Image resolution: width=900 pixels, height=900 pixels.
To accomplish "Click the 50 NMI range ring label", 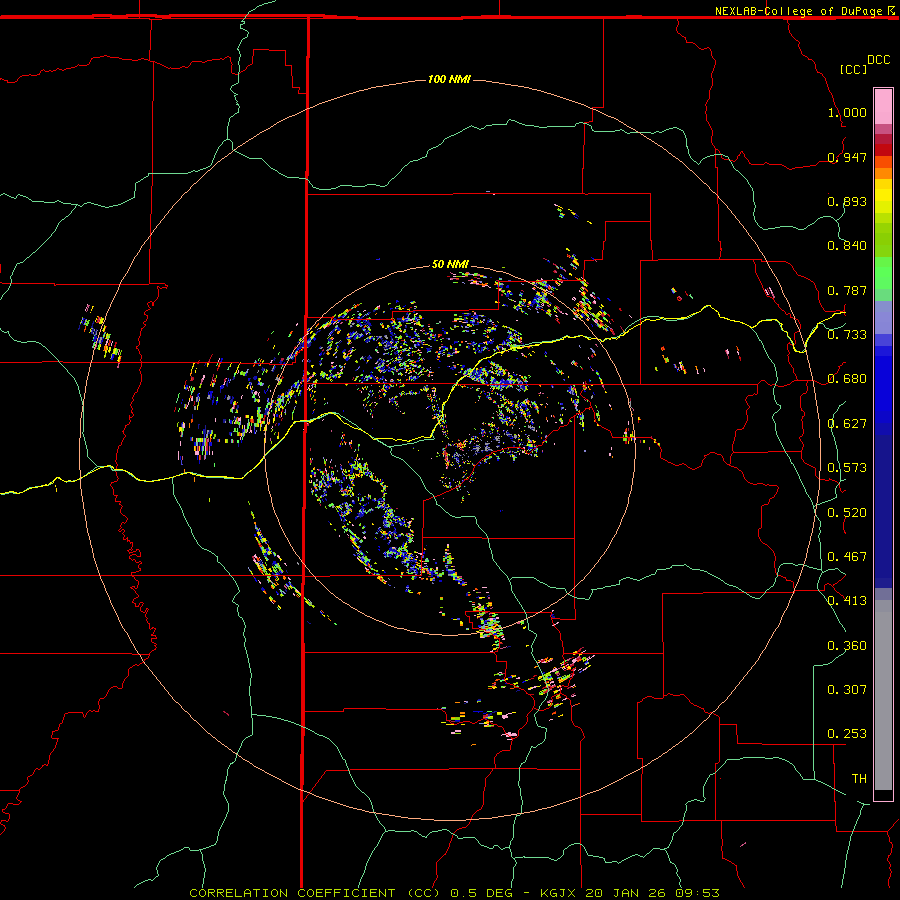I will pyautogui.click(x=450, y=264).
